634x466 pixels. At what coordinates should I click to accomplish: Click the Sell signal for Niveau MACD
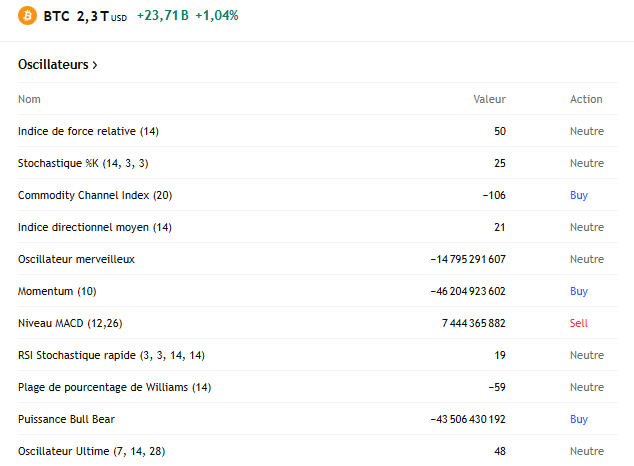pos(579,323)
